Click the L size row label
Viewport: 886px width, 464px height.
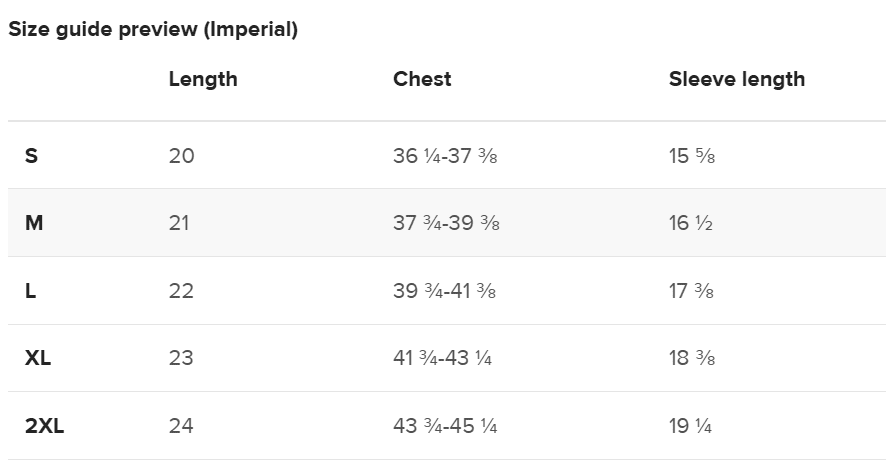(30, 290)
